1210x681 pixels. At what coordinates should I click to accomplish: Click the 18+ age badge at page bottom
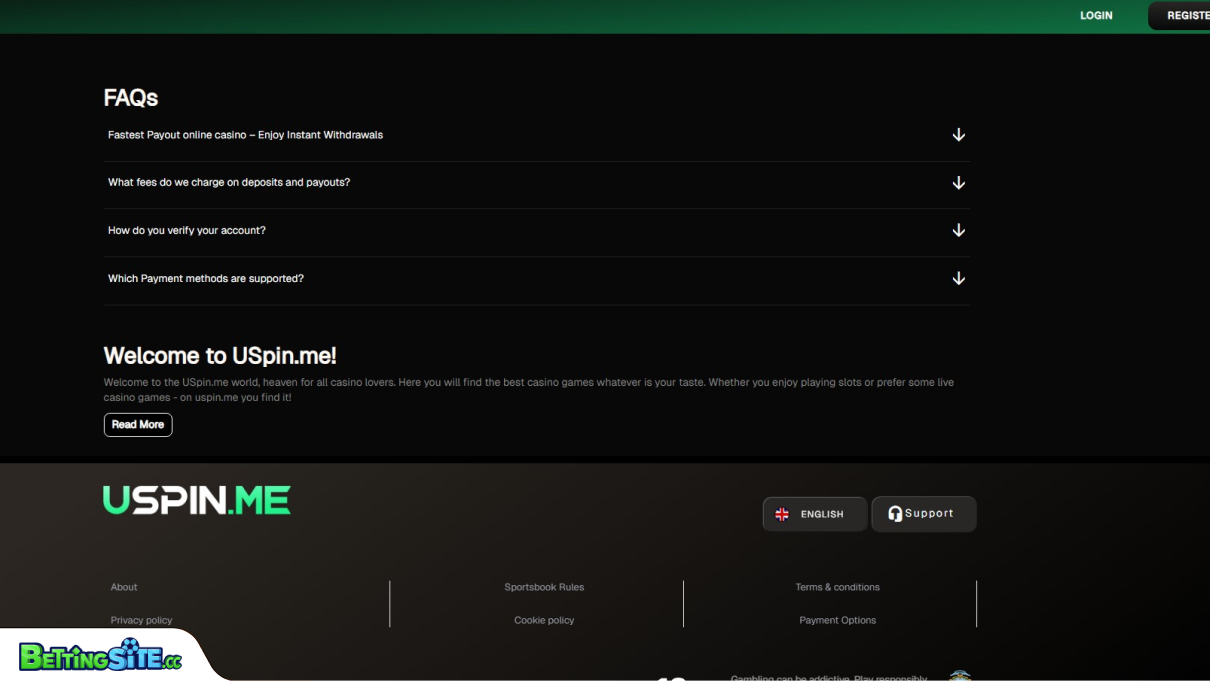pyautogui.click(x=672, y=678)
